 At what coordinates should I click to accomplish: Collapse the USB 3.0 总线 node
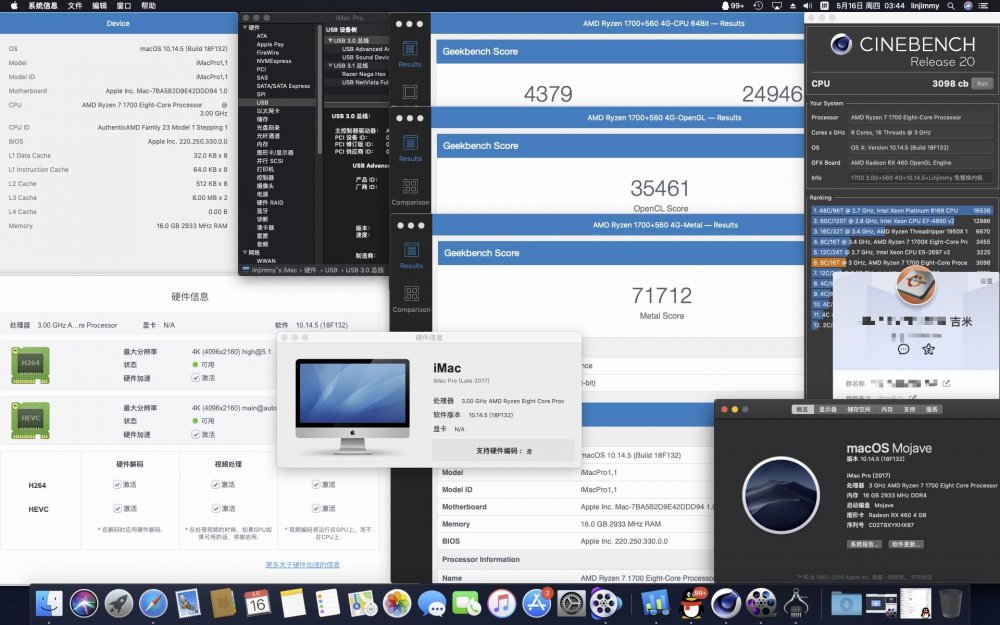pos(330,40)
